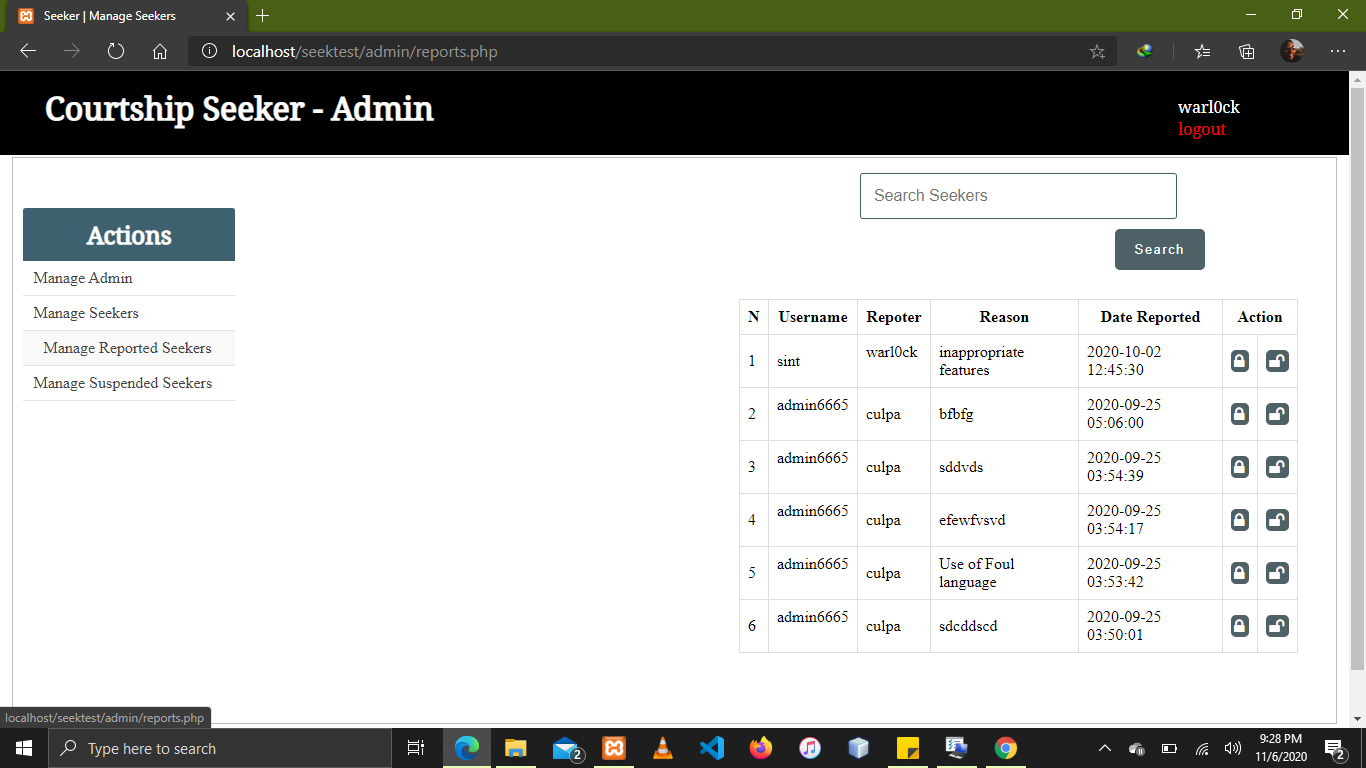The height and width of the screenshot is (768, 1366).
Task: Open XAMPP from the taskbar
Action: point(613,748)
